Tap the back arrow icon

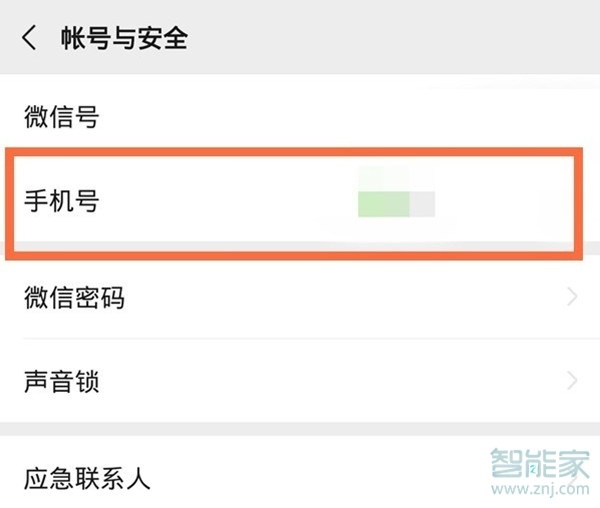pos(29,38)
